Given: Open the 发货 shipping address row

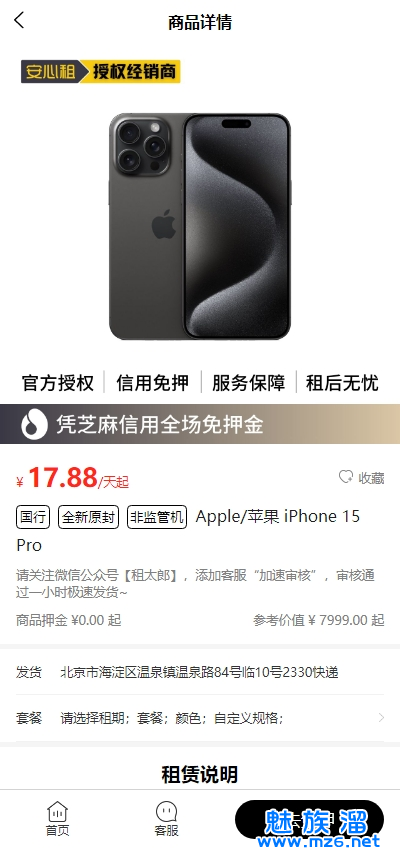Looking at the screenshot, I should 200,672.
